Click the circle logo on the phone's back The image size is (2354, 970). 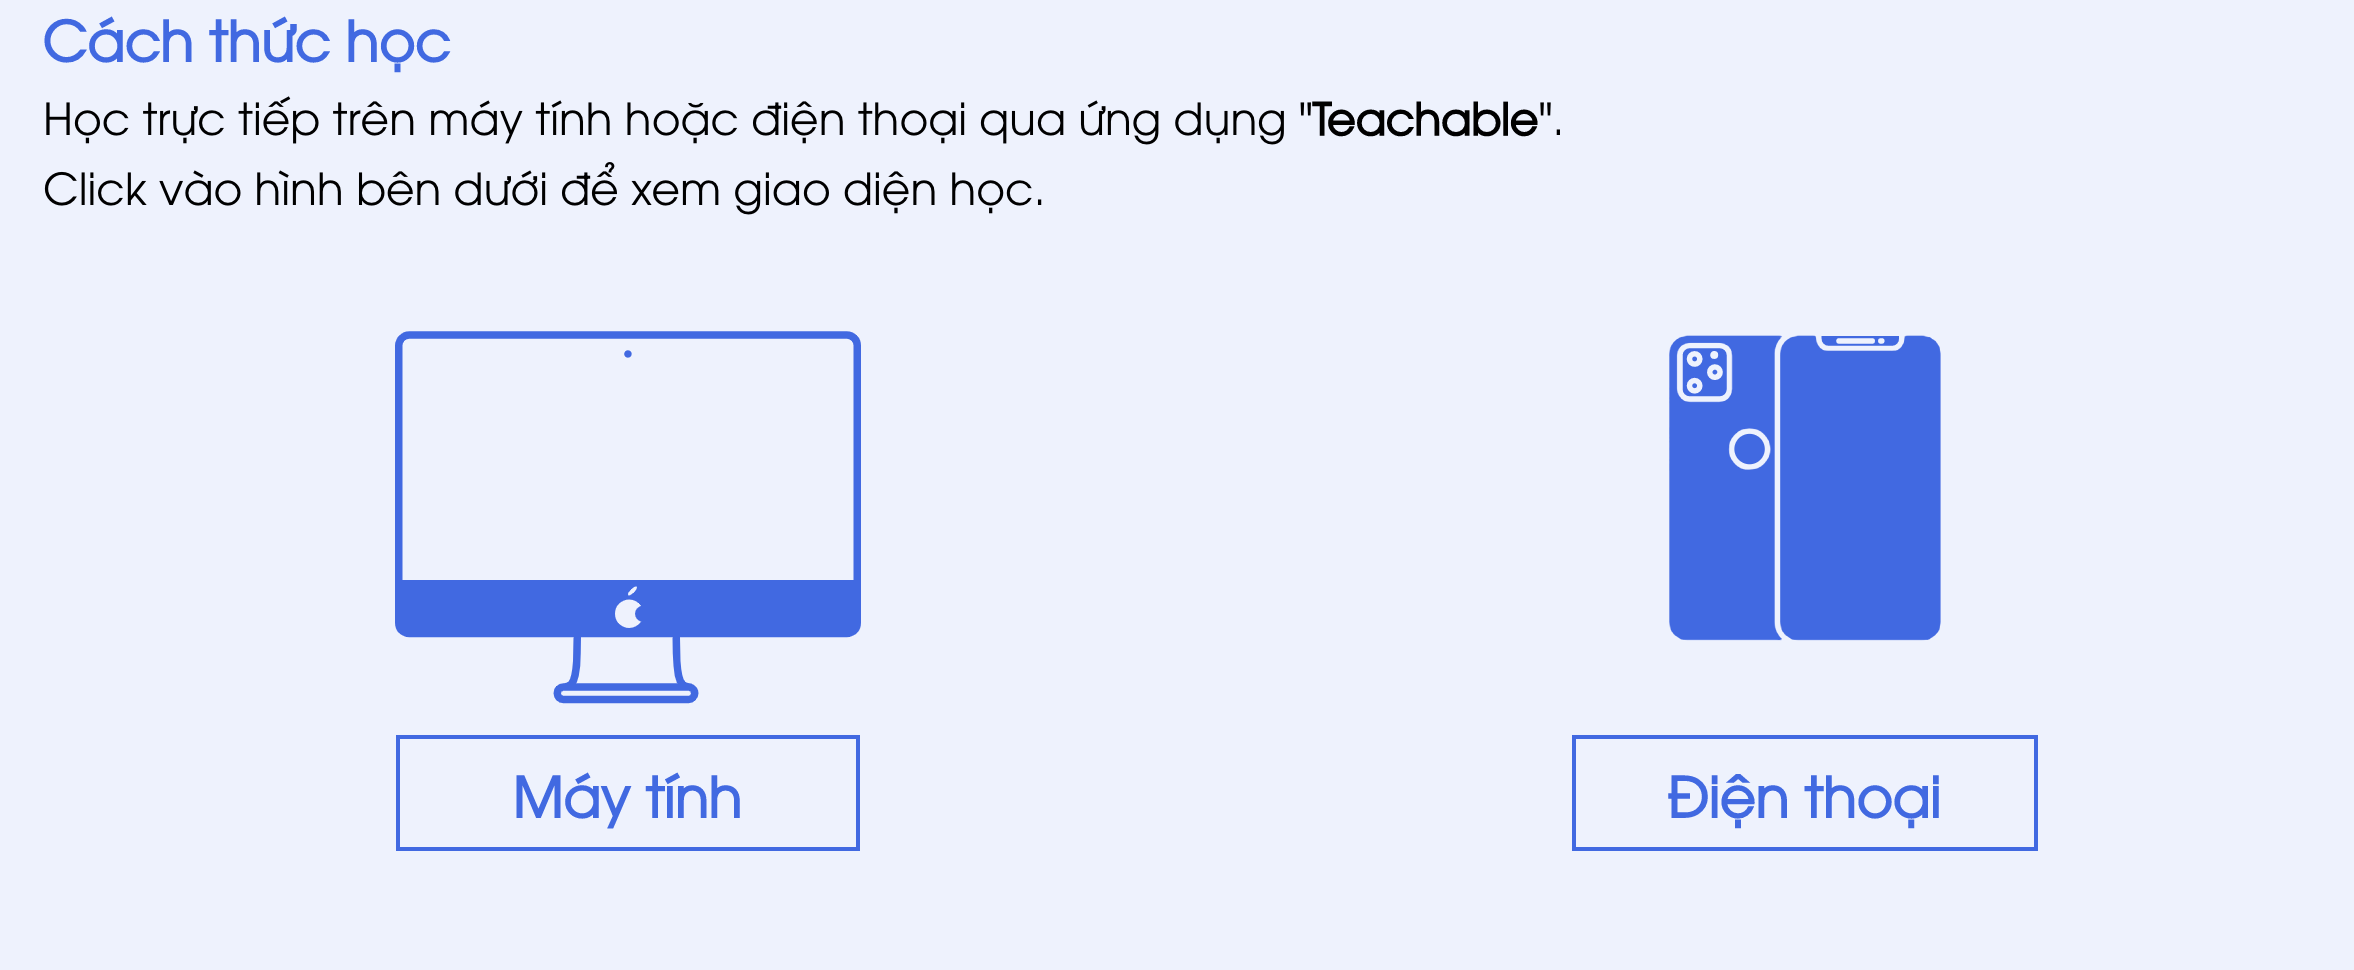pos(1749,449)
